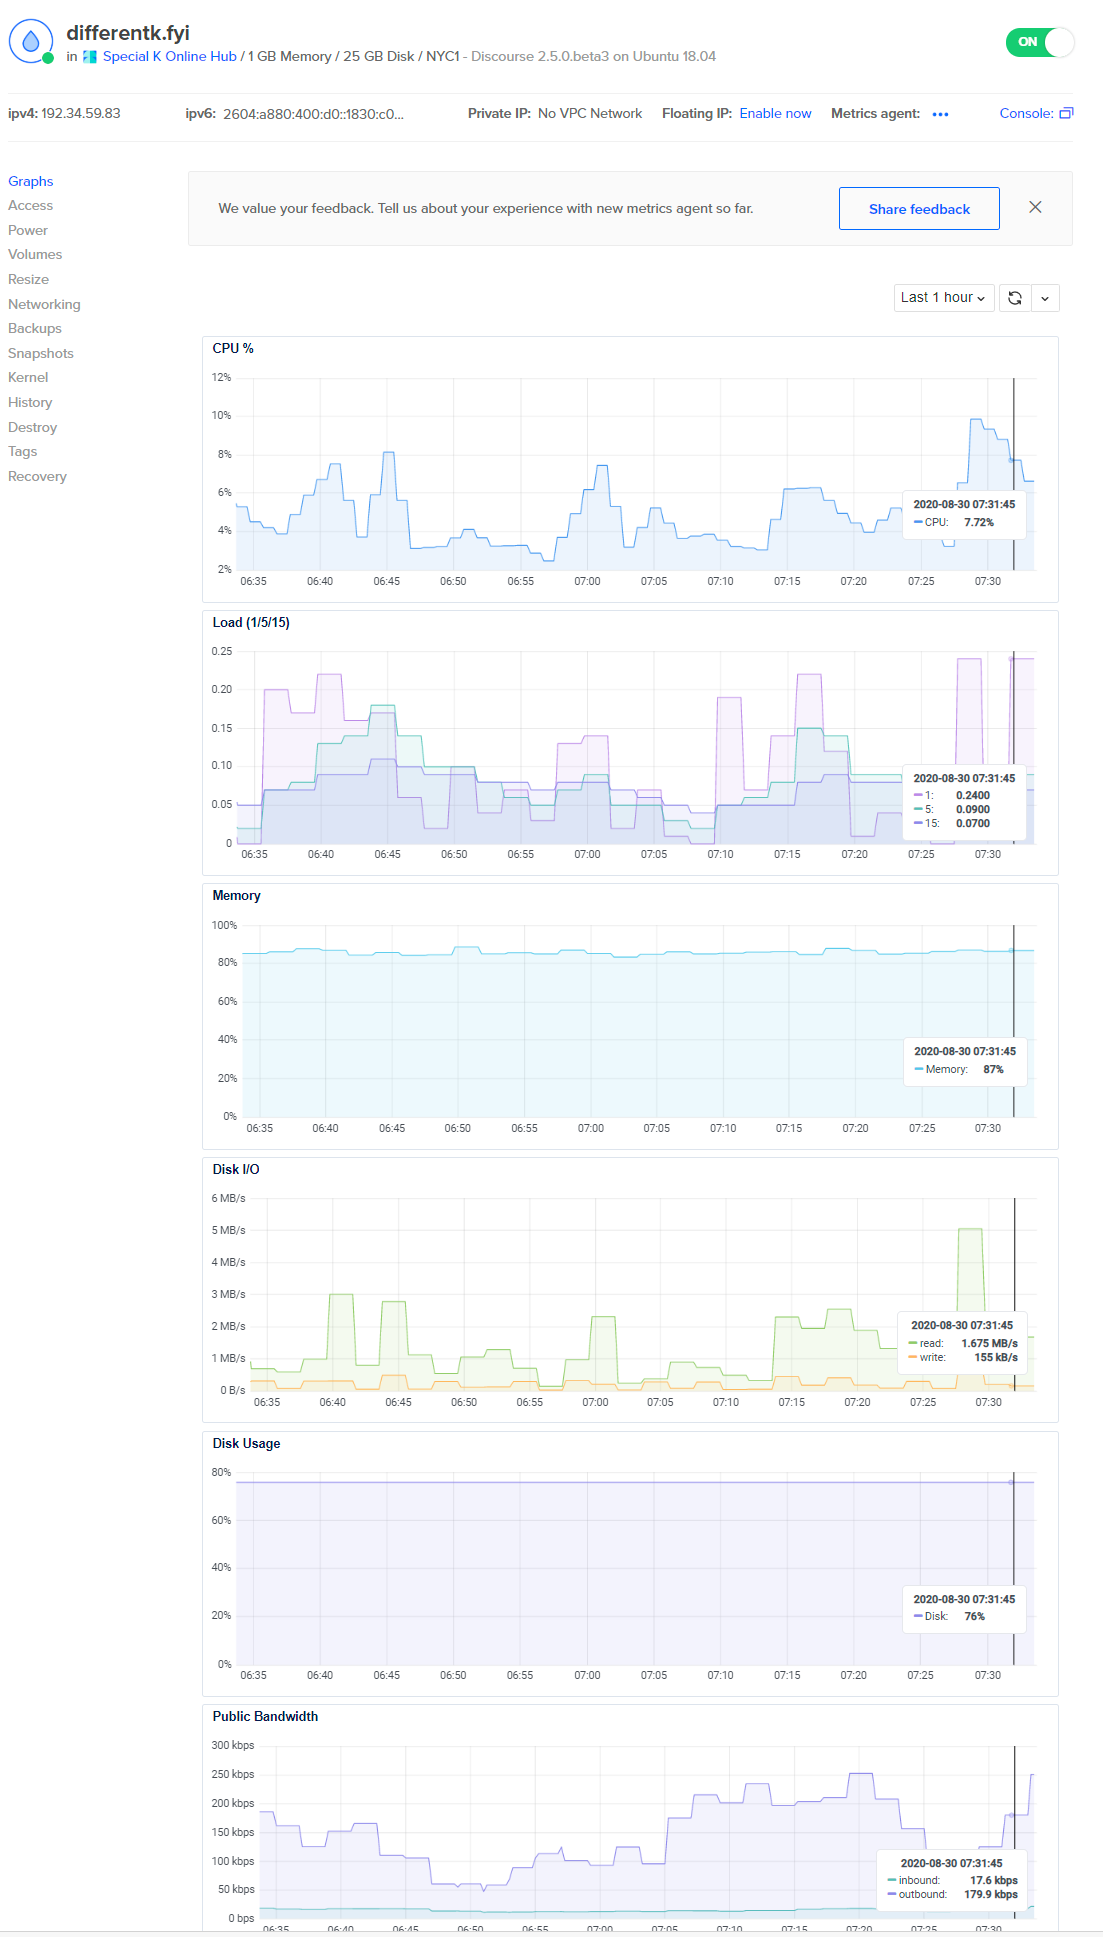Image resolution: width=1103 pixels, height=1937 pixels.
Task: Click the outbound 179.9 kbps tooltip value
Action: click(991, 1895)
